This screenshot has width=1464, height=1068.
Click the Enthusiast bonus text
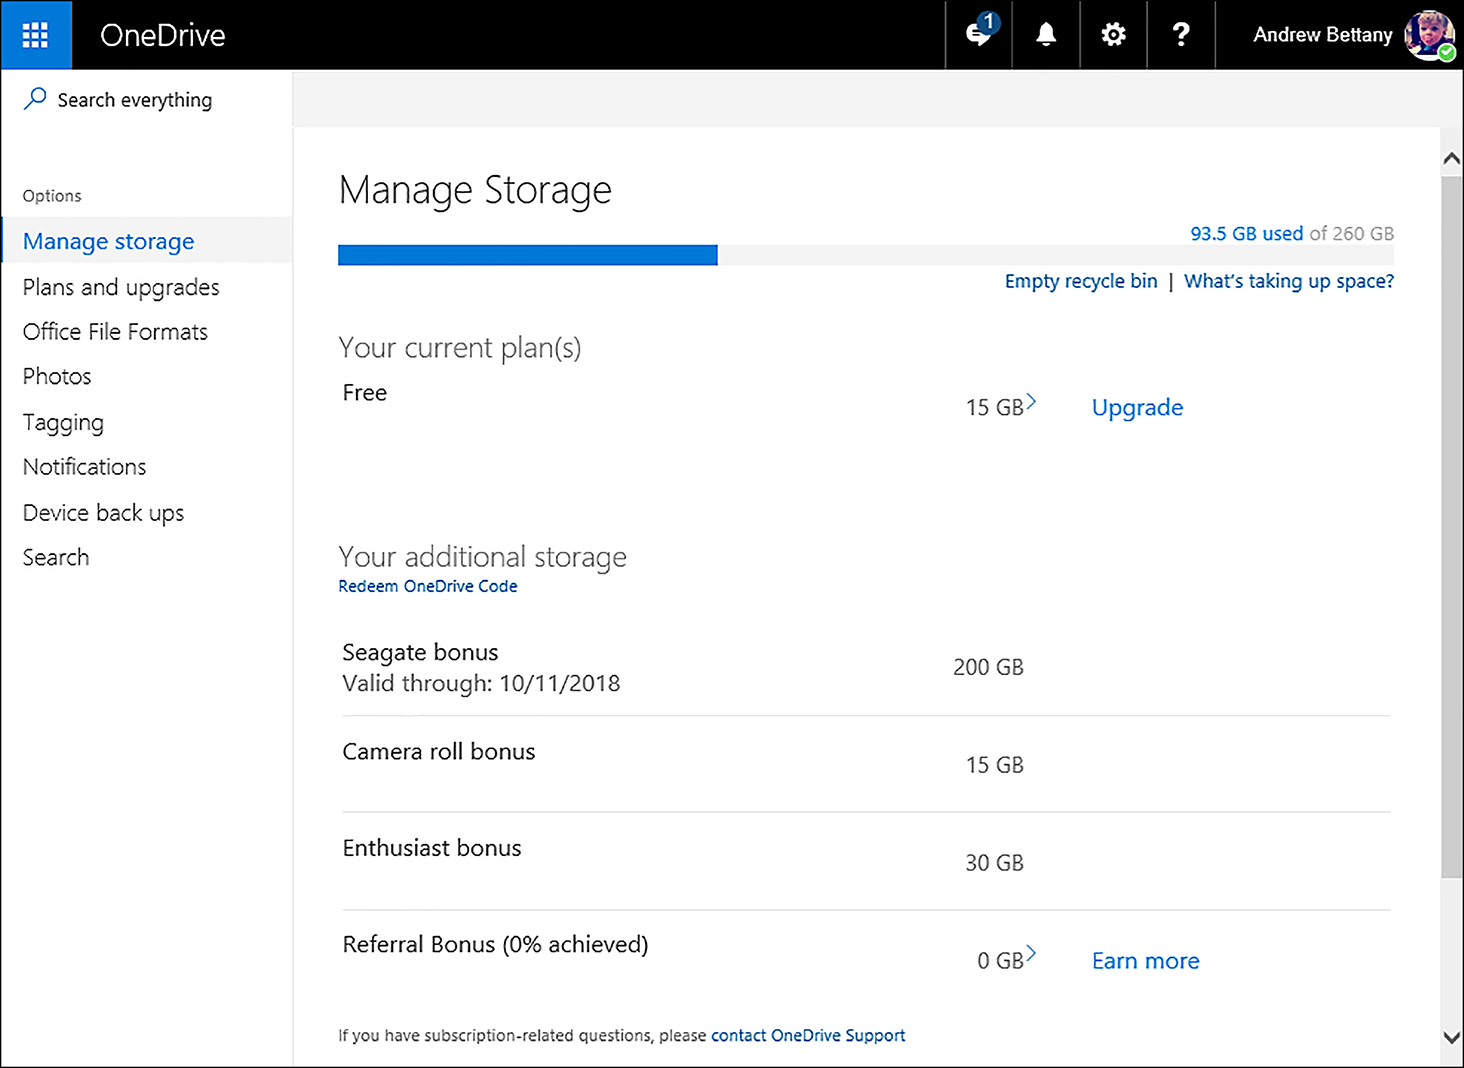[432, 848]
